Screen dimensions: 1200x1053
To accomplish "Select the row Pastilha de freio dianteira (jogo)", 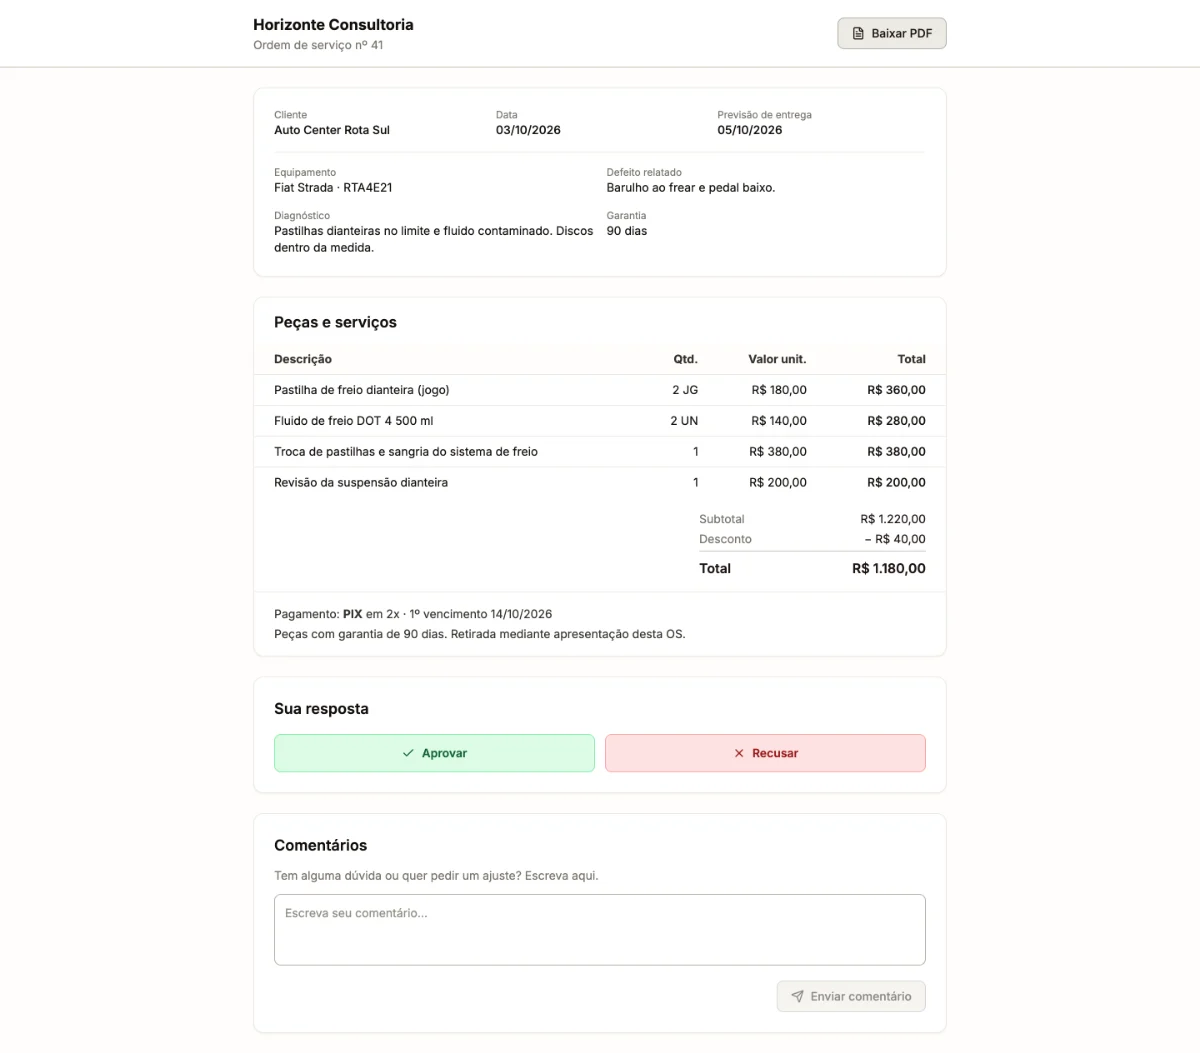I will point(600,390).
